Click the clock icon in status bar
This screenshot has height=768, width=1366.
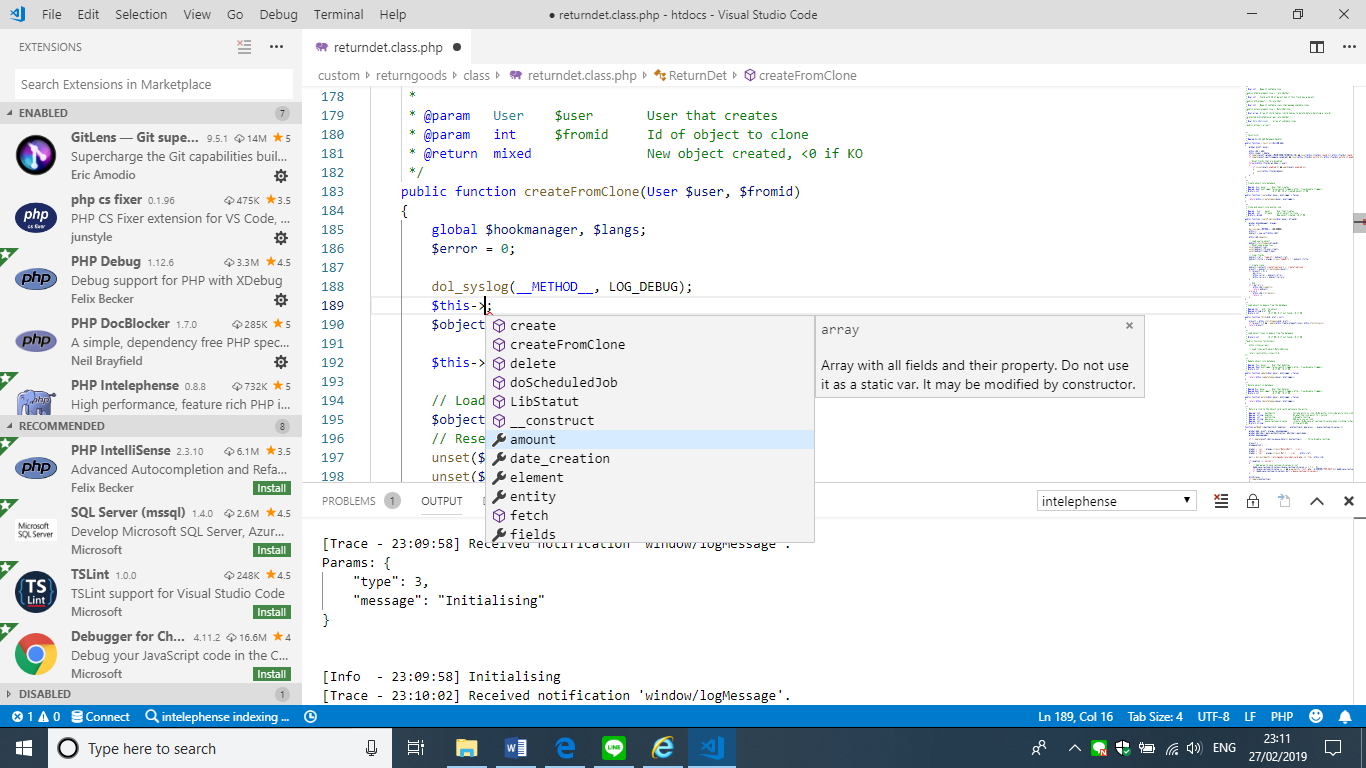(310, 717)
